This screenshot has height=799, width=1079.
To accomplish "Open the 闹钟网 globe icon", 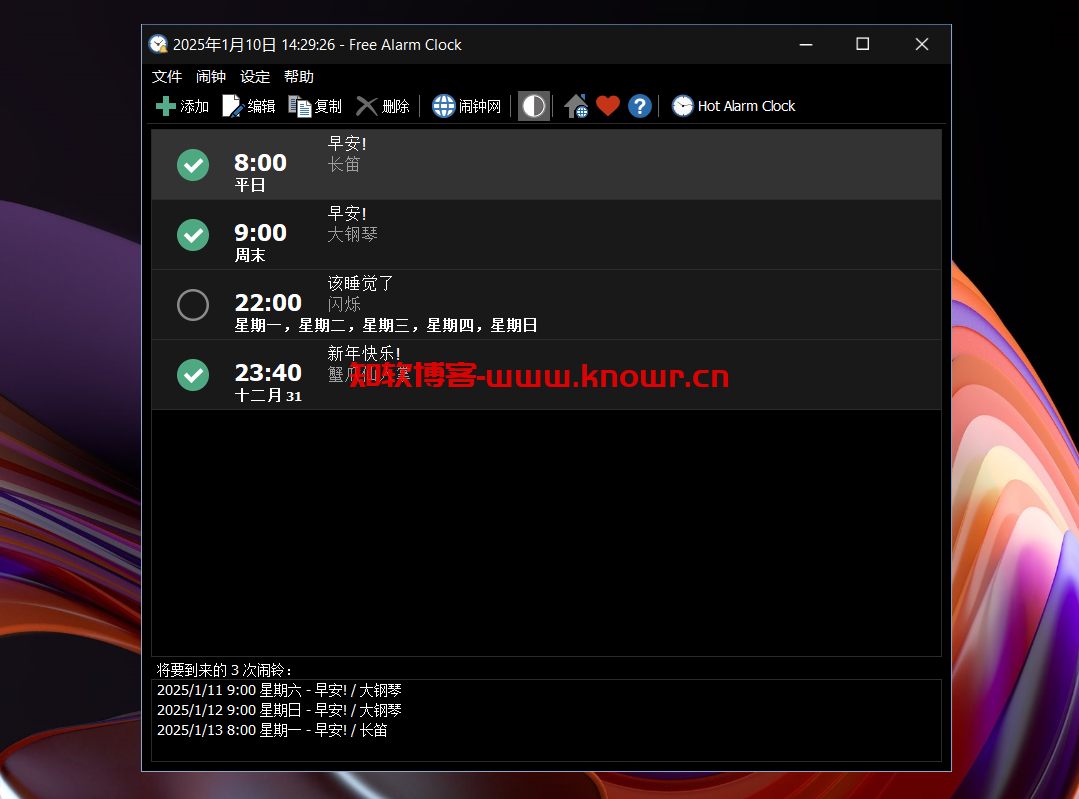I will [443, 106].
